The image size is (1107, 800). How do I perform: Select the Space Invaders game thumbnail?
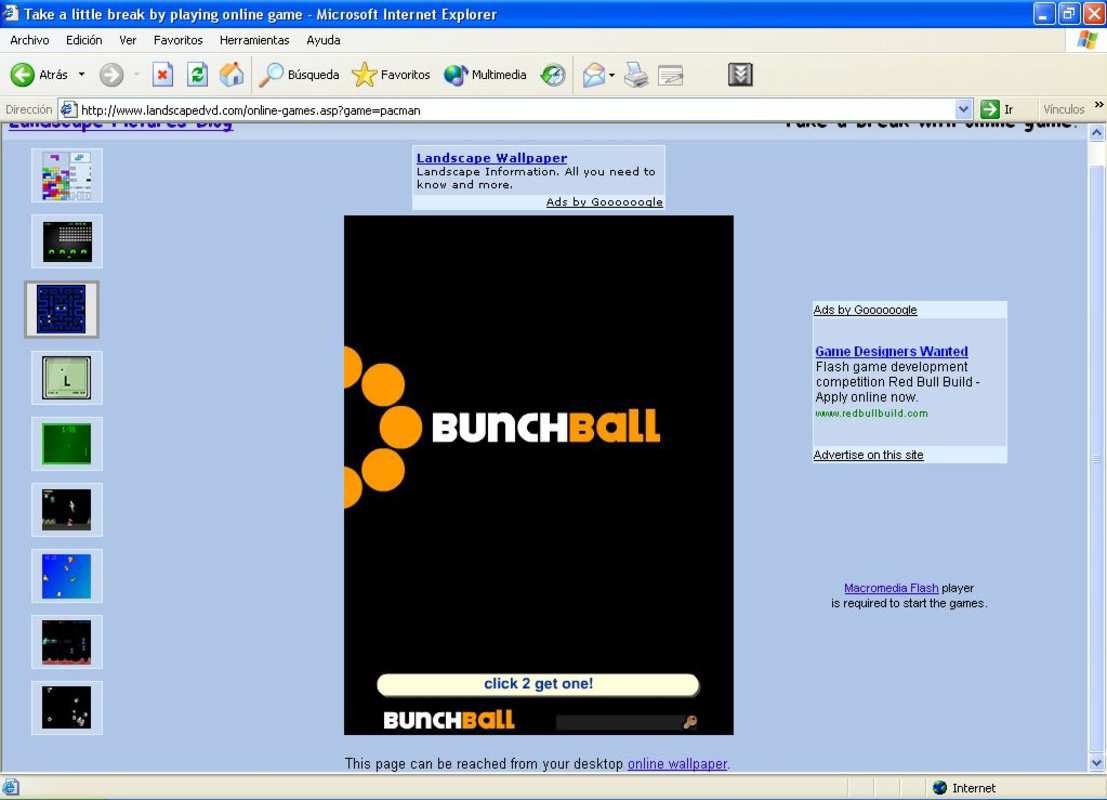[67, 241]
